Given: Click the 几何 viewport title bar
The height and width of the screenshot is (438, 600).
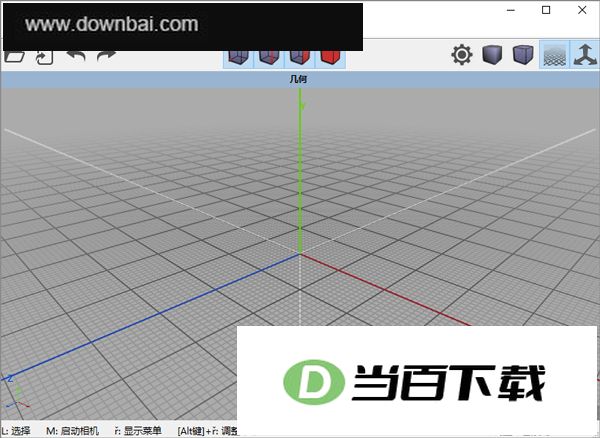Looking at the screenshot, I should pos(299,79).
